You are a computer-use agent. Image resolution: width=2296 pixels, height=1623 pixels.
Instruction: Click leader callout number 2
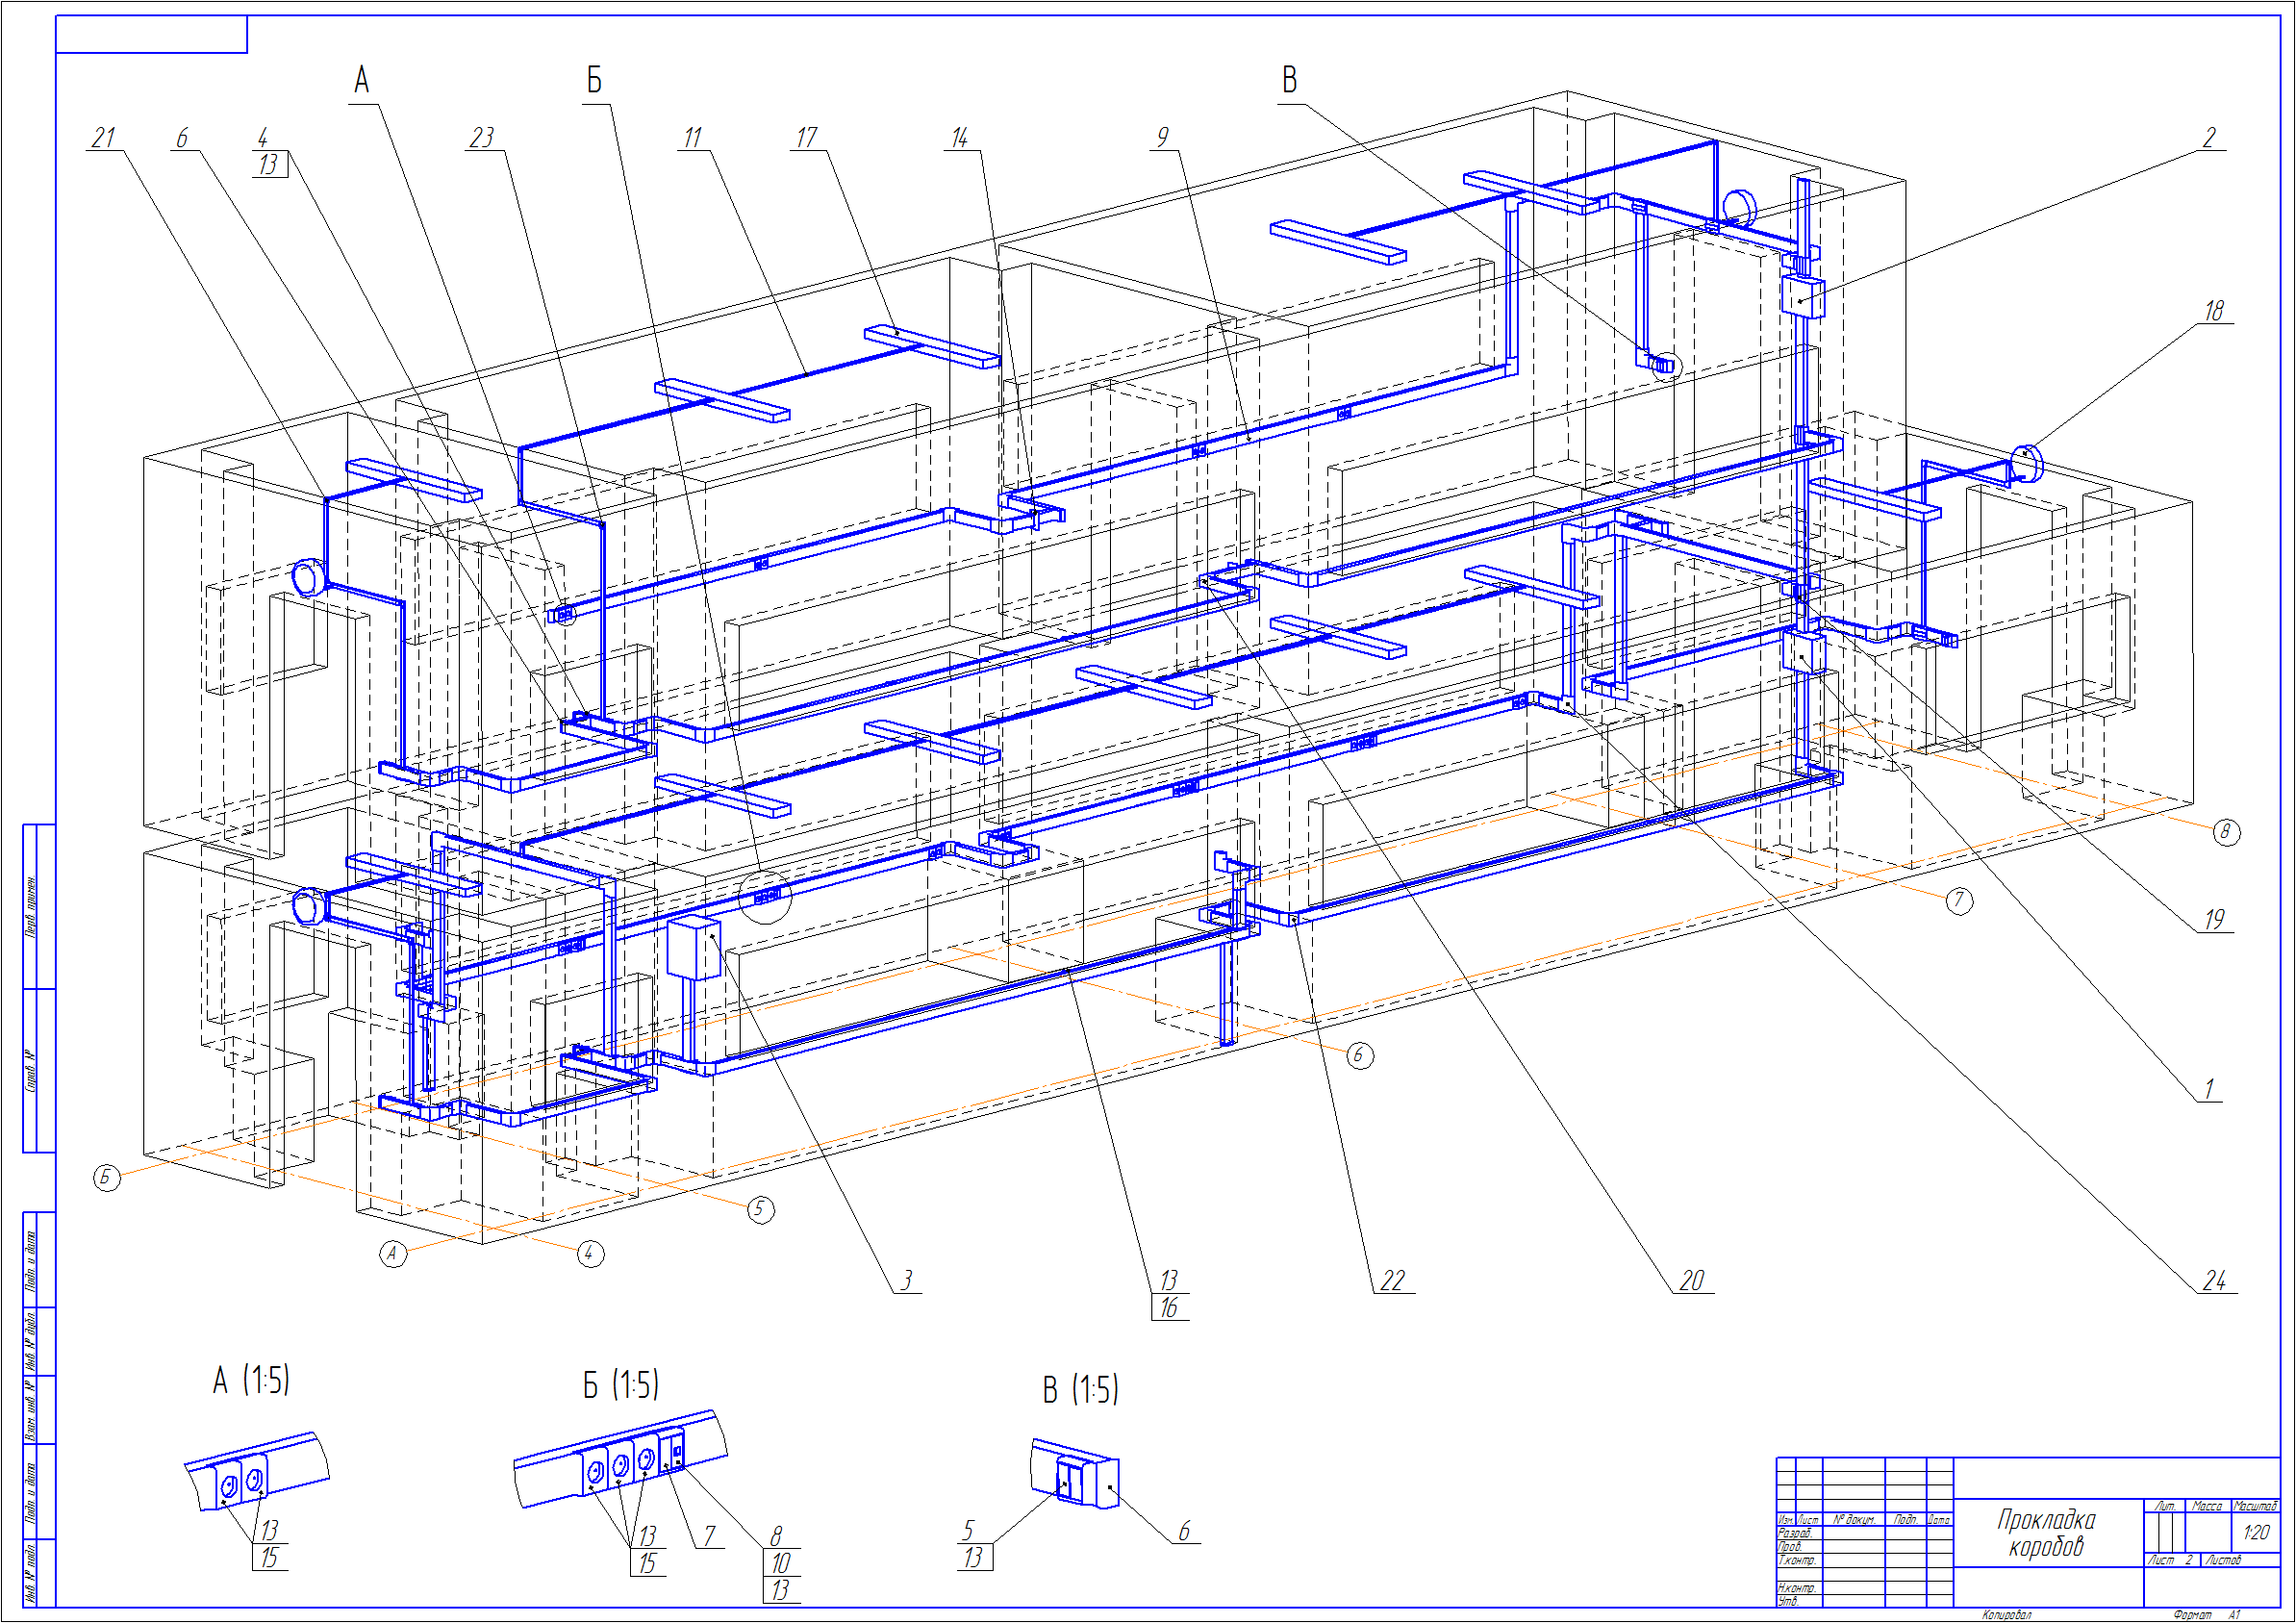(x=2209, y=137)
